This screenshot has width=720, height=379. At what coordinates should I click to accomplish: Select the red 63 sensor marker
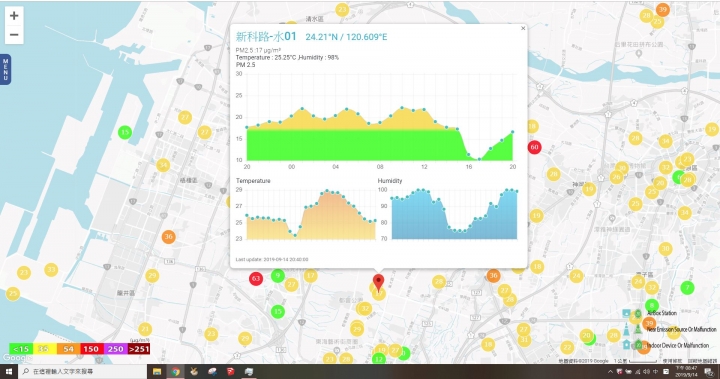pyautogui.click(x=256, y=278)
